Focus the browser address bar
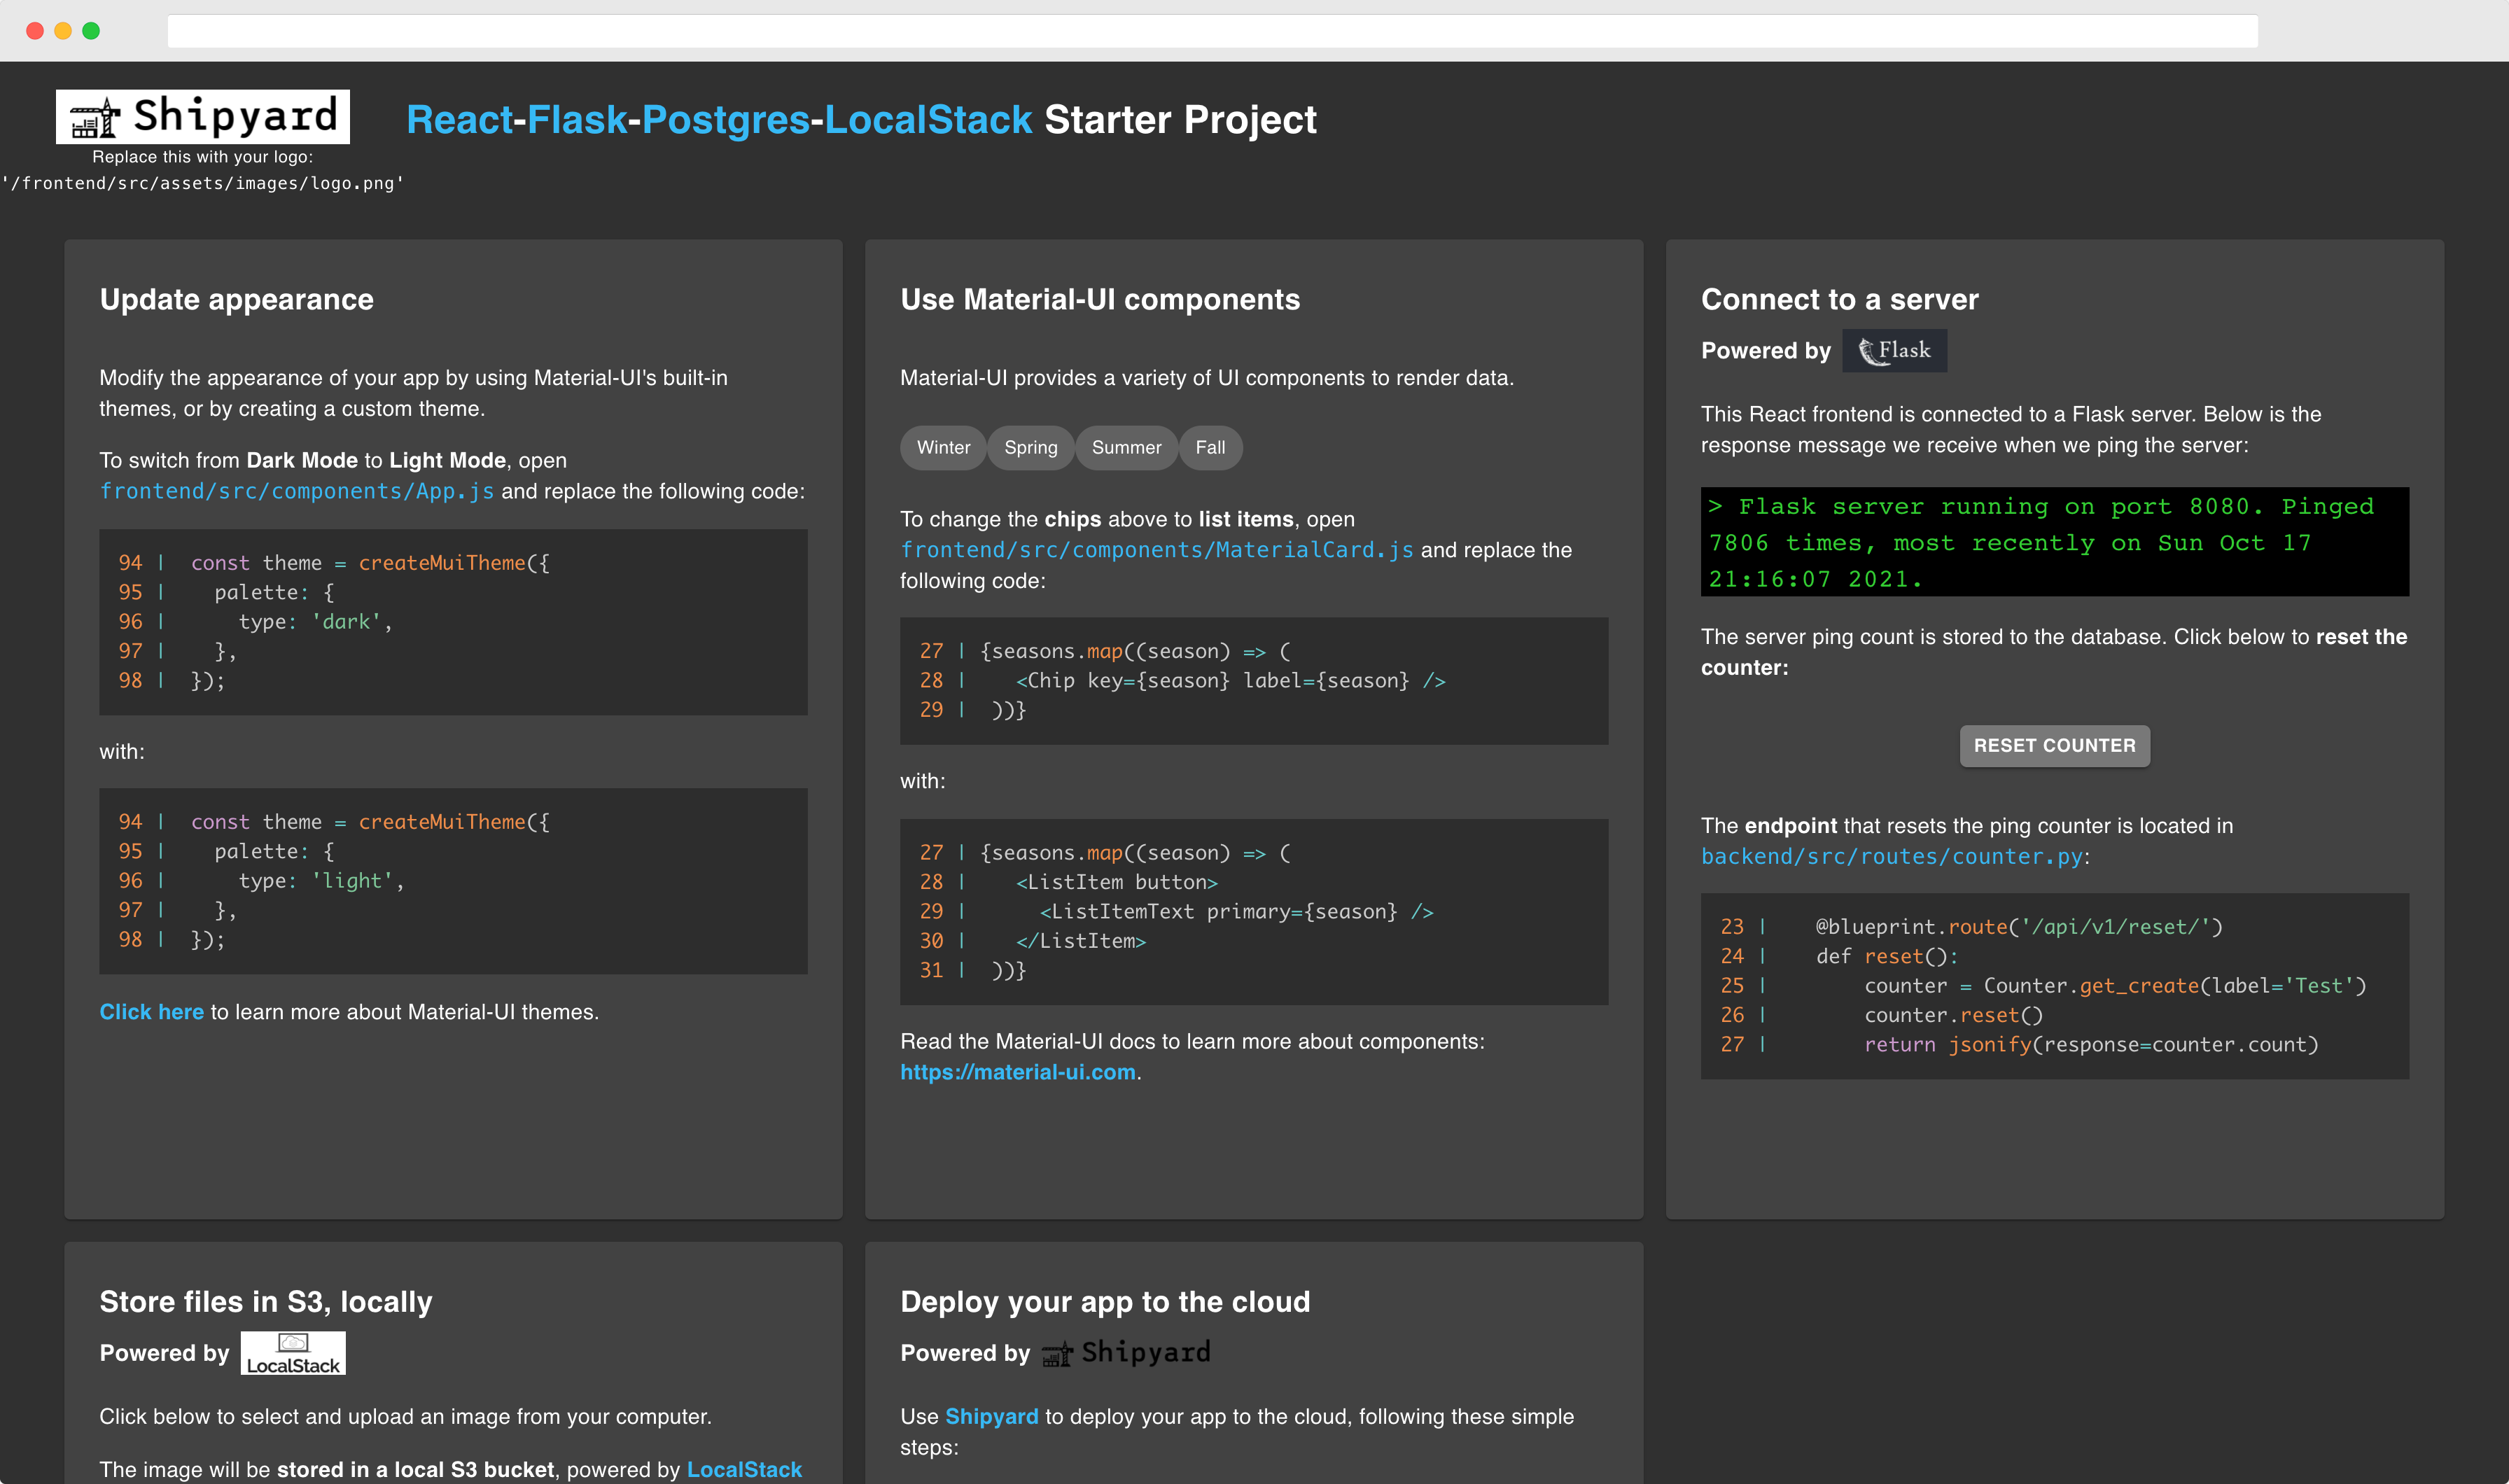 pyautogui.click(x=1212, y=31)
